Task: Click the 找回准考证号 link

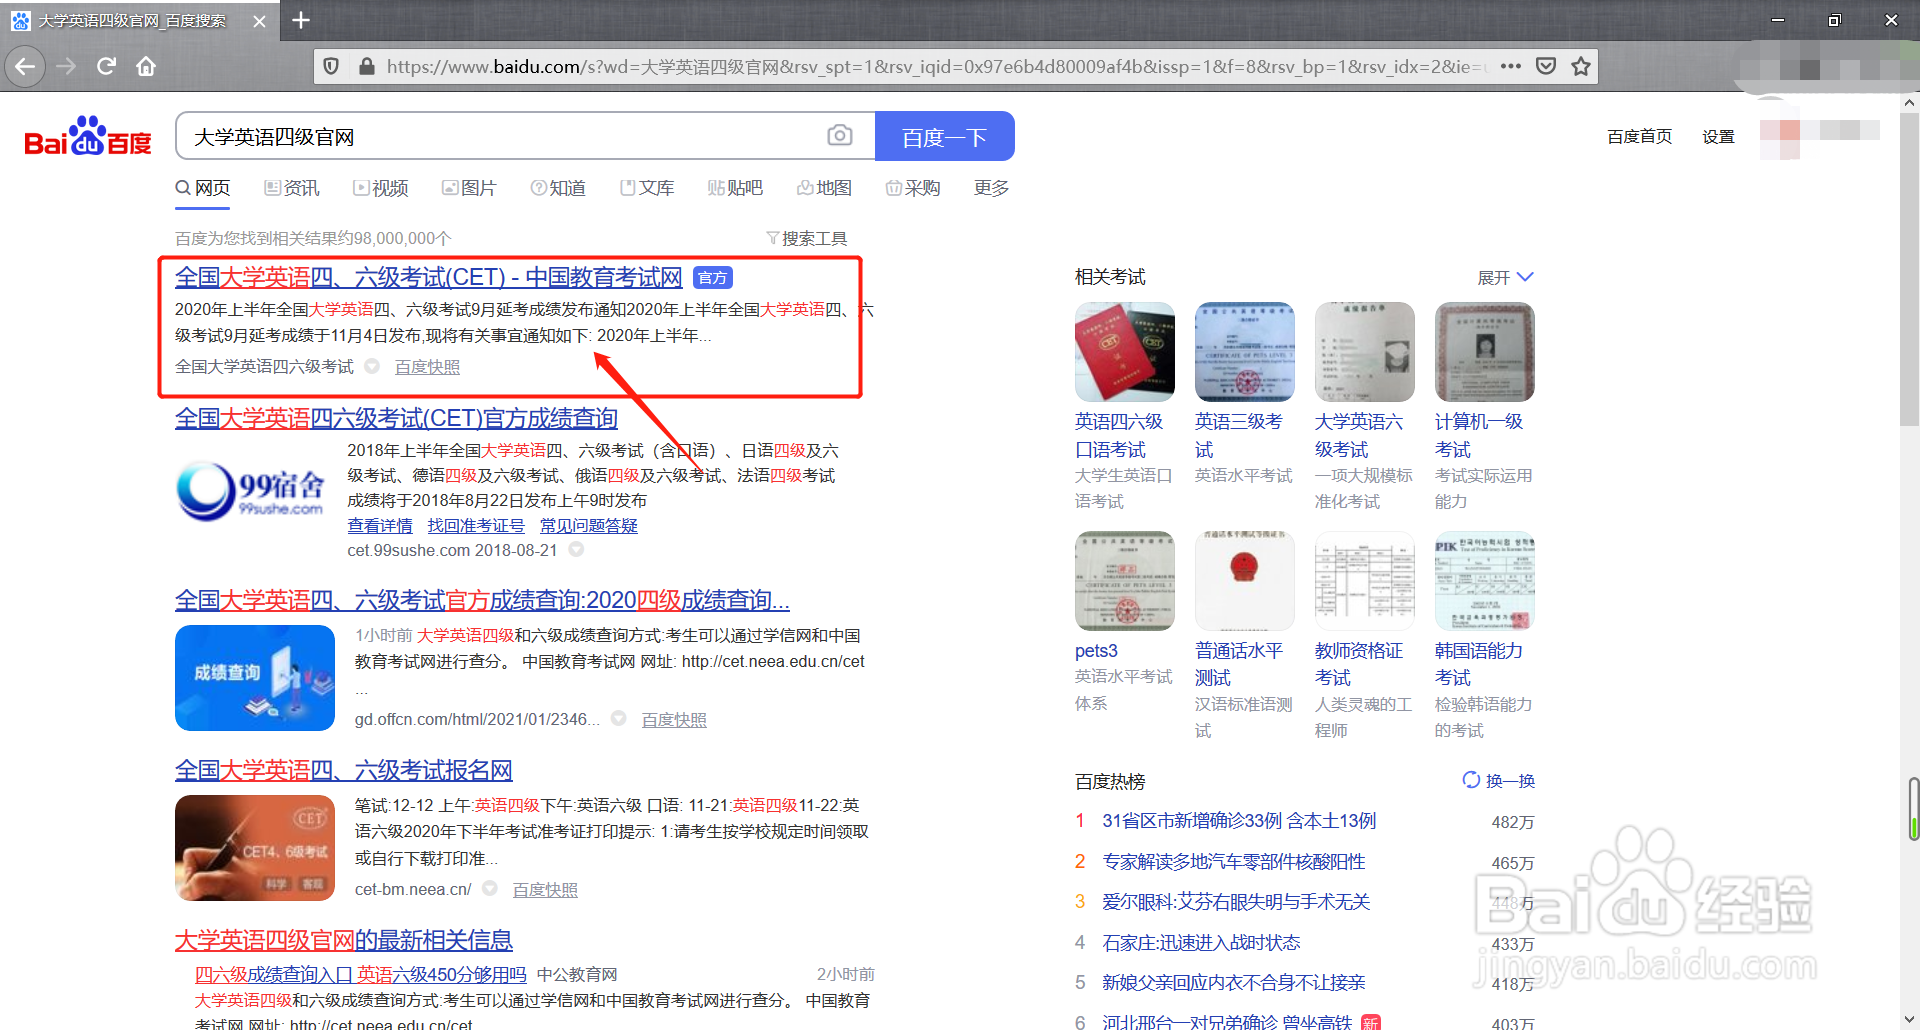Action: click(476, 525)
